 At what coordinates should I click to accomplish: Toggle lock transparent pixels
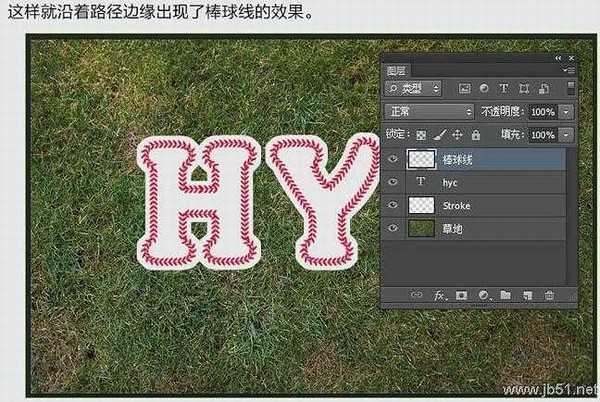421,134
